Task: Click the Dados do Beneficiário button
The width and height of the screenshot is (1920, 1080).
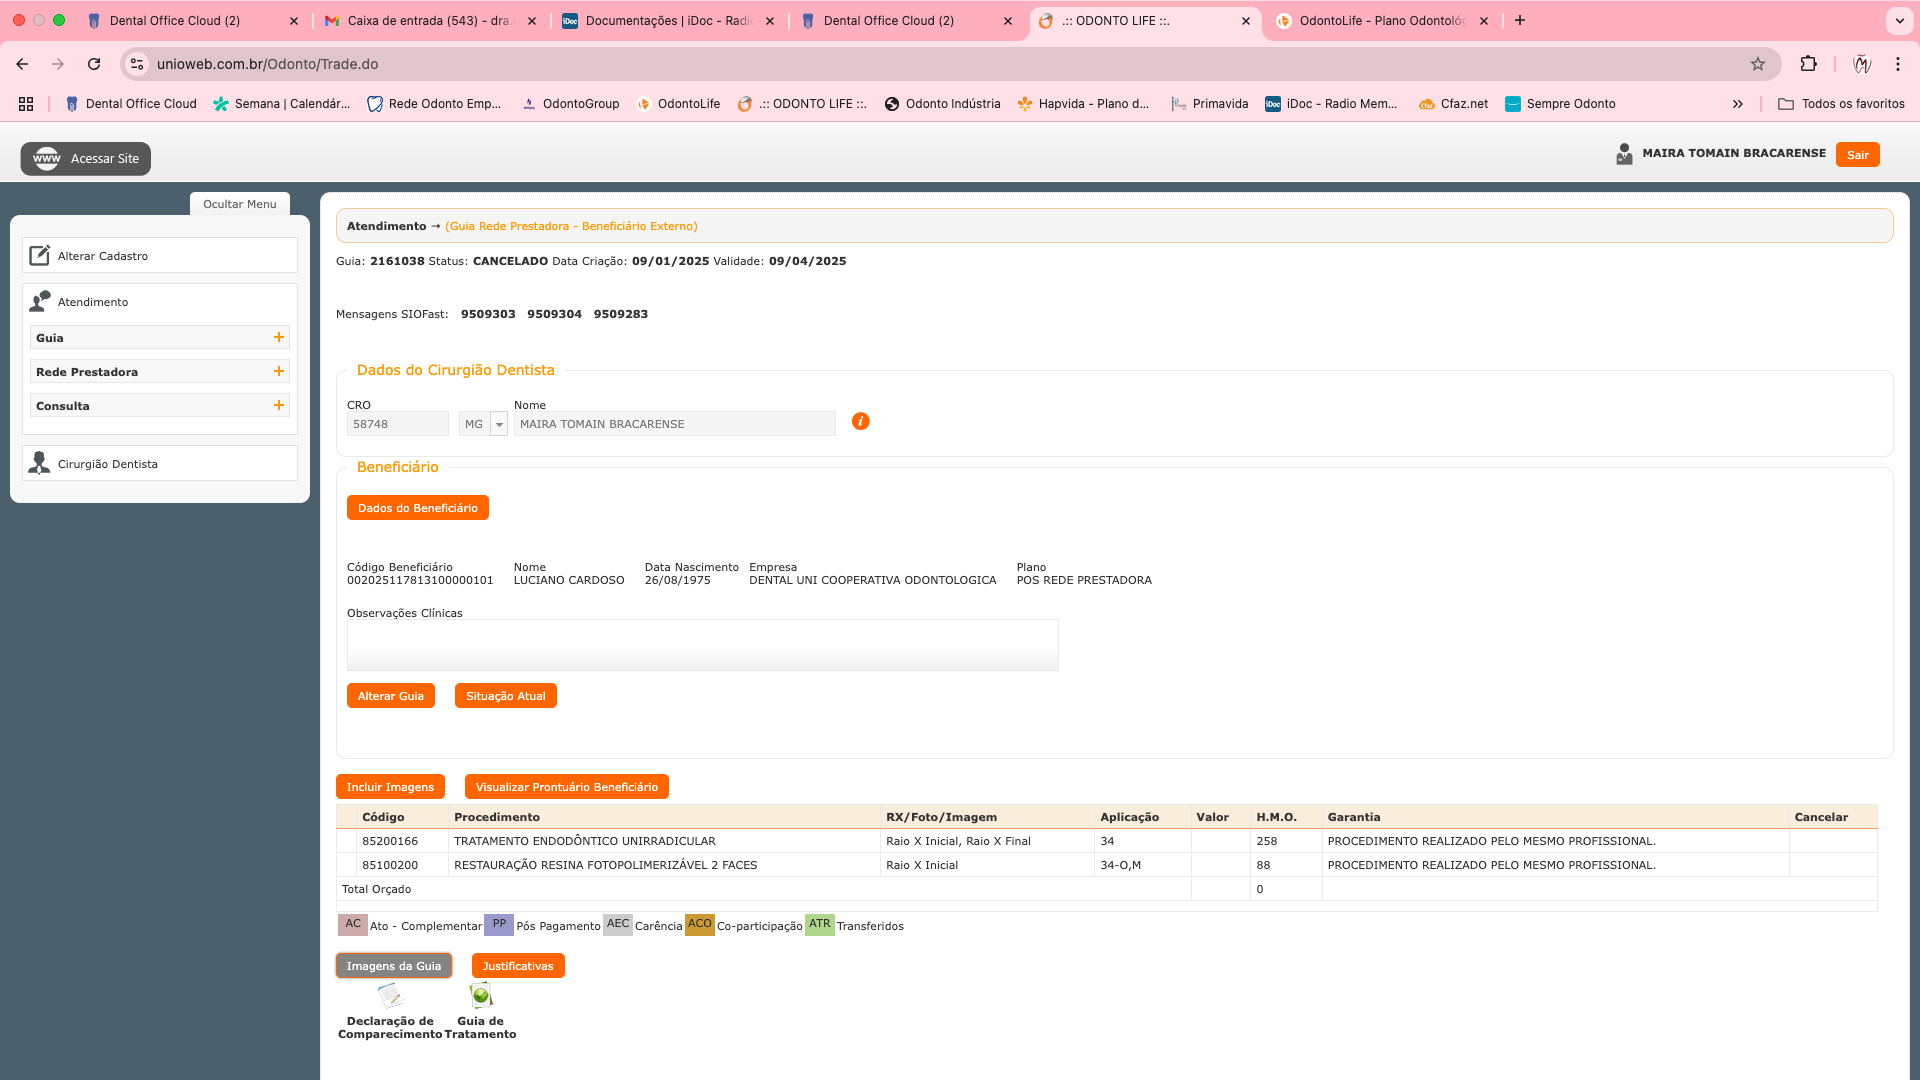Action: (417, 508)
